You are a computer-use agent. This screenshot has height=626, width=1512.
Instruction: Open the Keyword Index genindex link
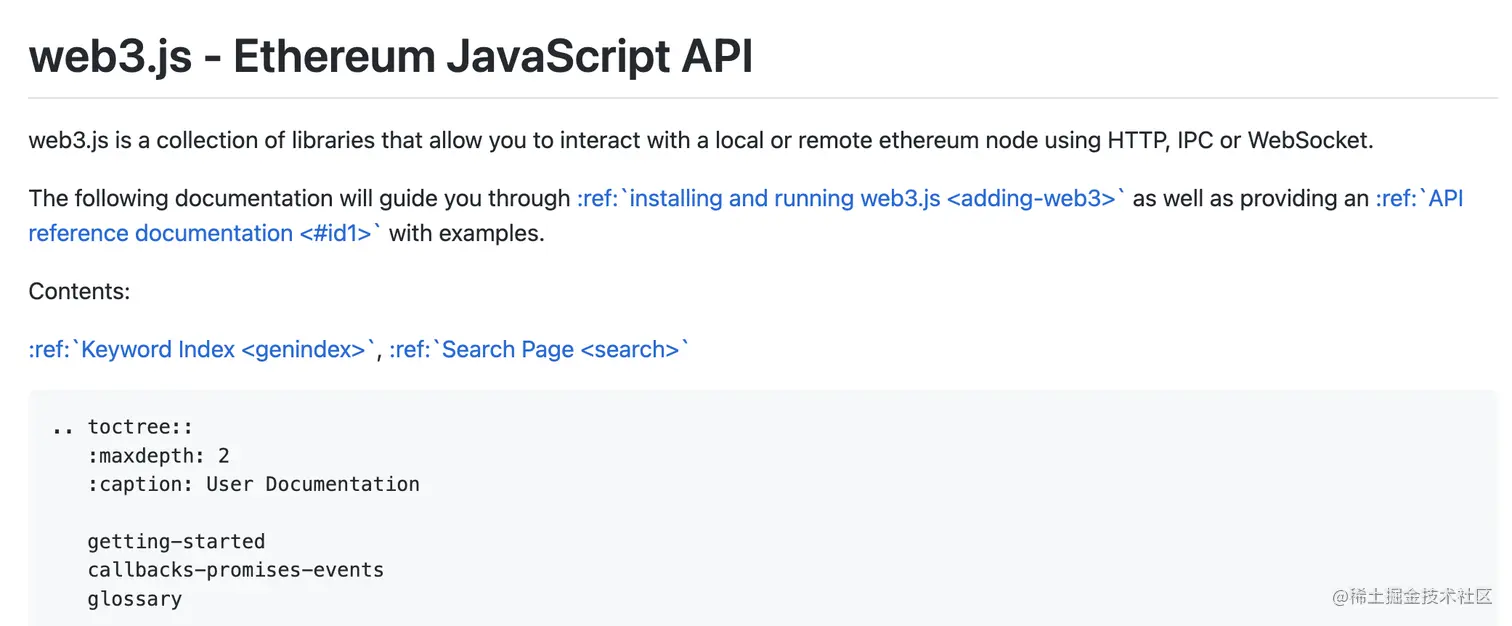(x=202, y=349)
